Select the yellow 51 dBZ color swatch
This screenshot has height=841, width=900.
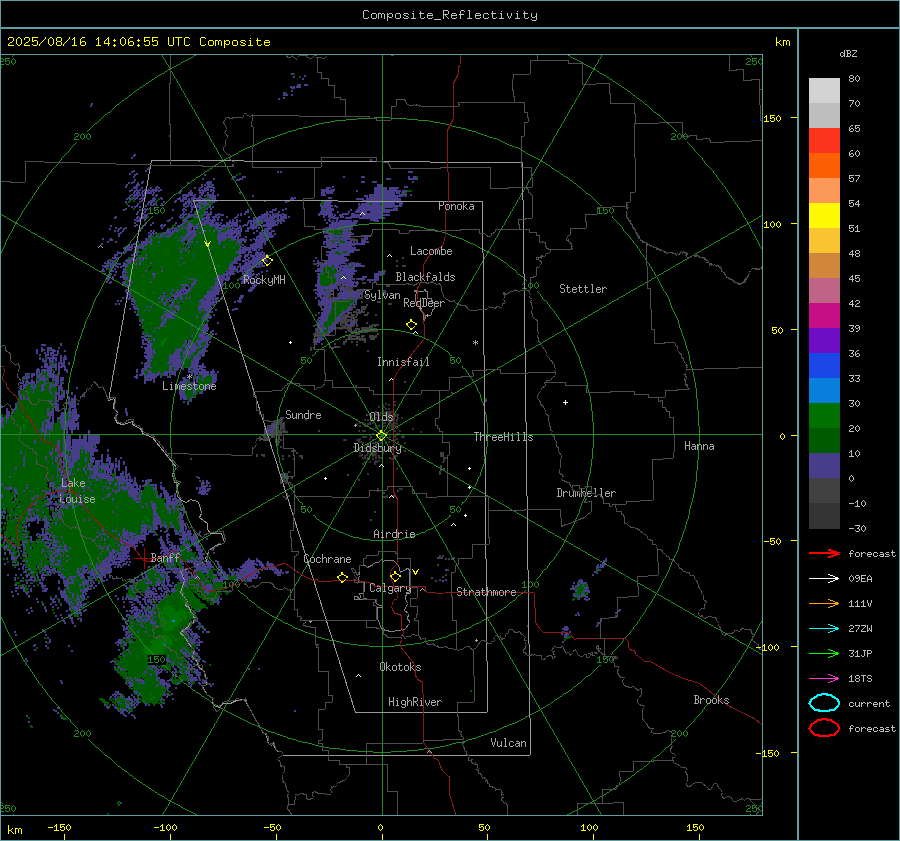(824, 215)
